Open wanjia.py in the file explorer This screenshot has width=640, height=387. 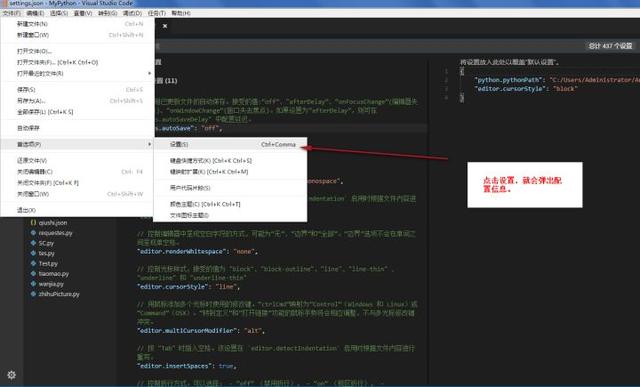tap(51, 284)
